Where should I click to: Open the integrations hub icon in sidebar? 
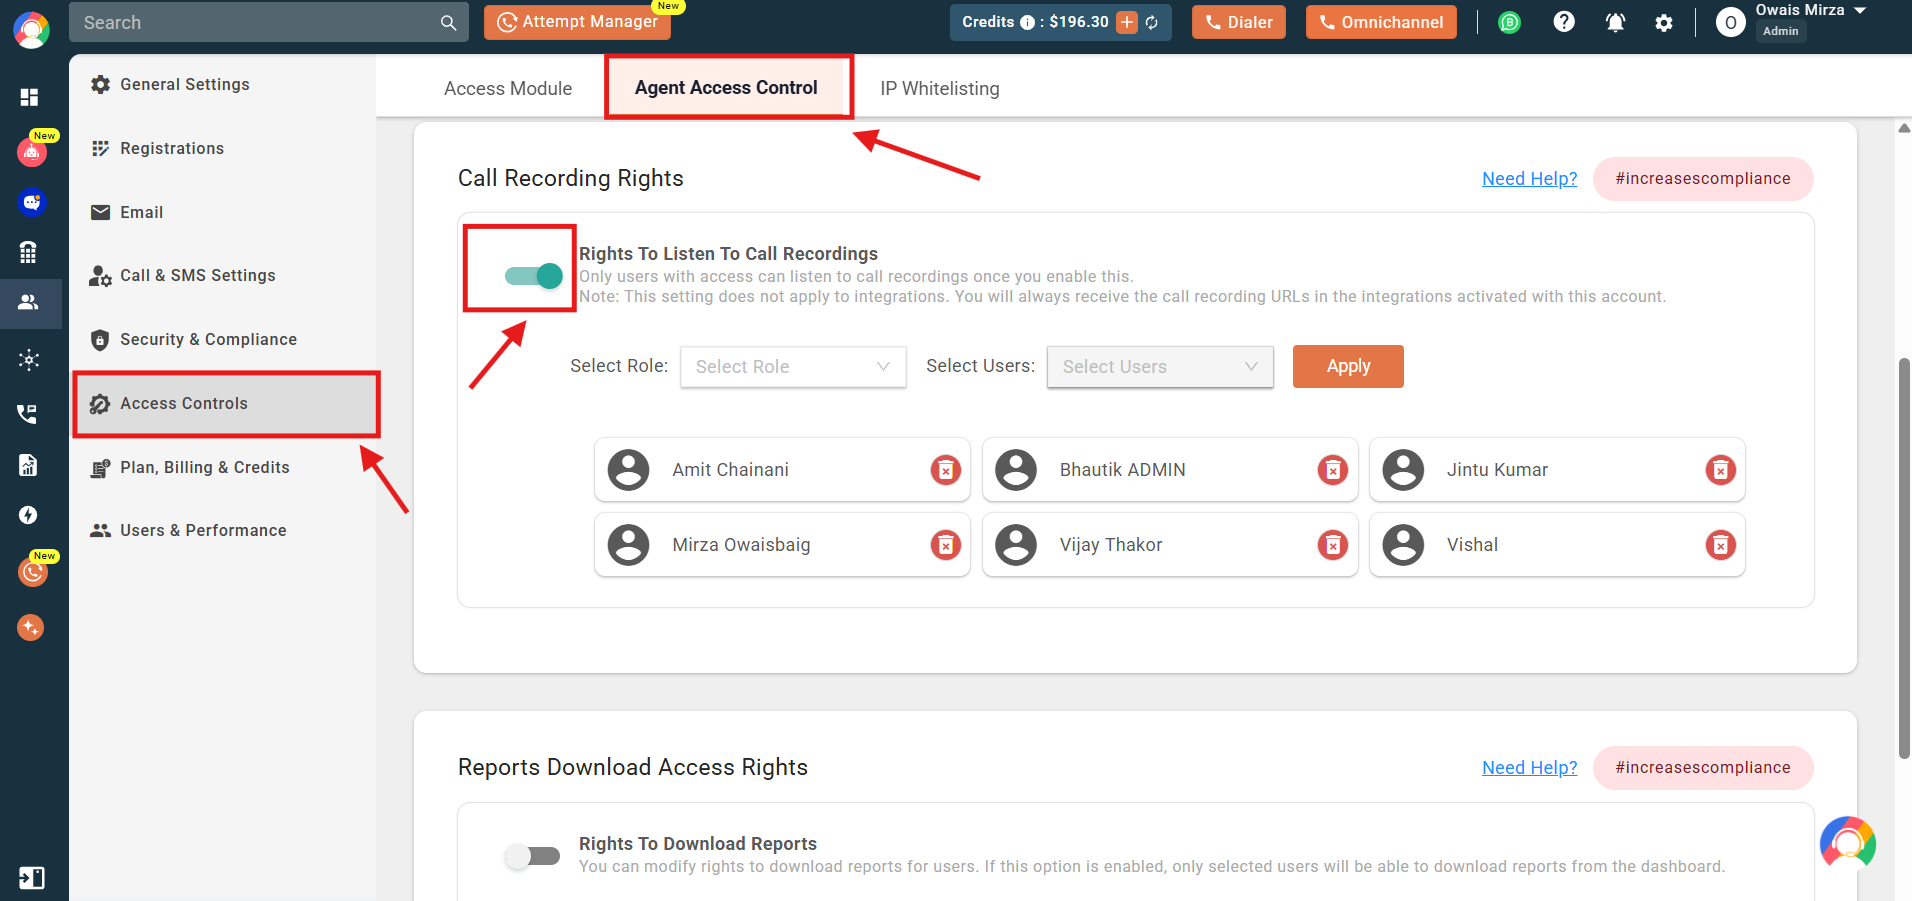pyautogui.click(x=29, y=360)
